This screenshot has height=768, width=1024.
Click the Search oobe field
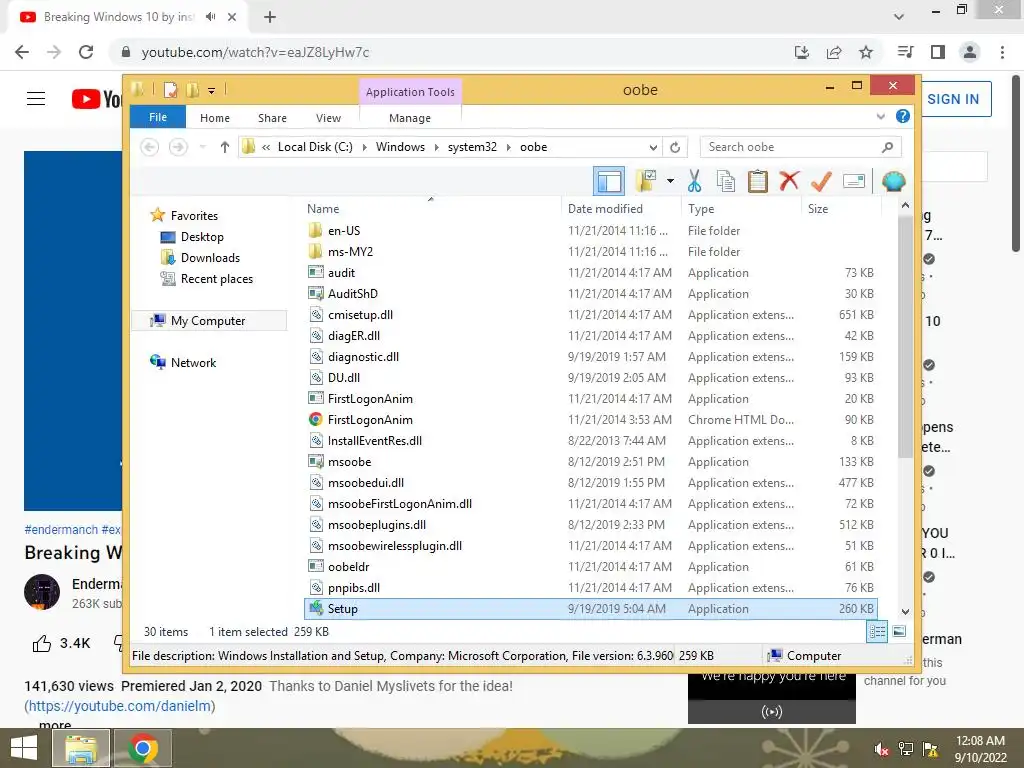pyautogui.click(x=801, y=147)
